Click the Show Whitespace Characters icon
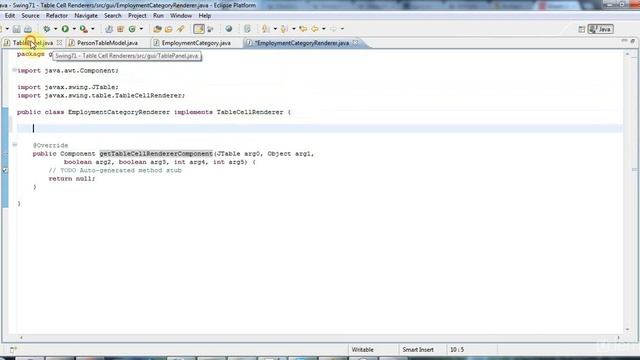The height and width of the screenshot is (360, 640). pyautogui.click(x=247, y=29)
